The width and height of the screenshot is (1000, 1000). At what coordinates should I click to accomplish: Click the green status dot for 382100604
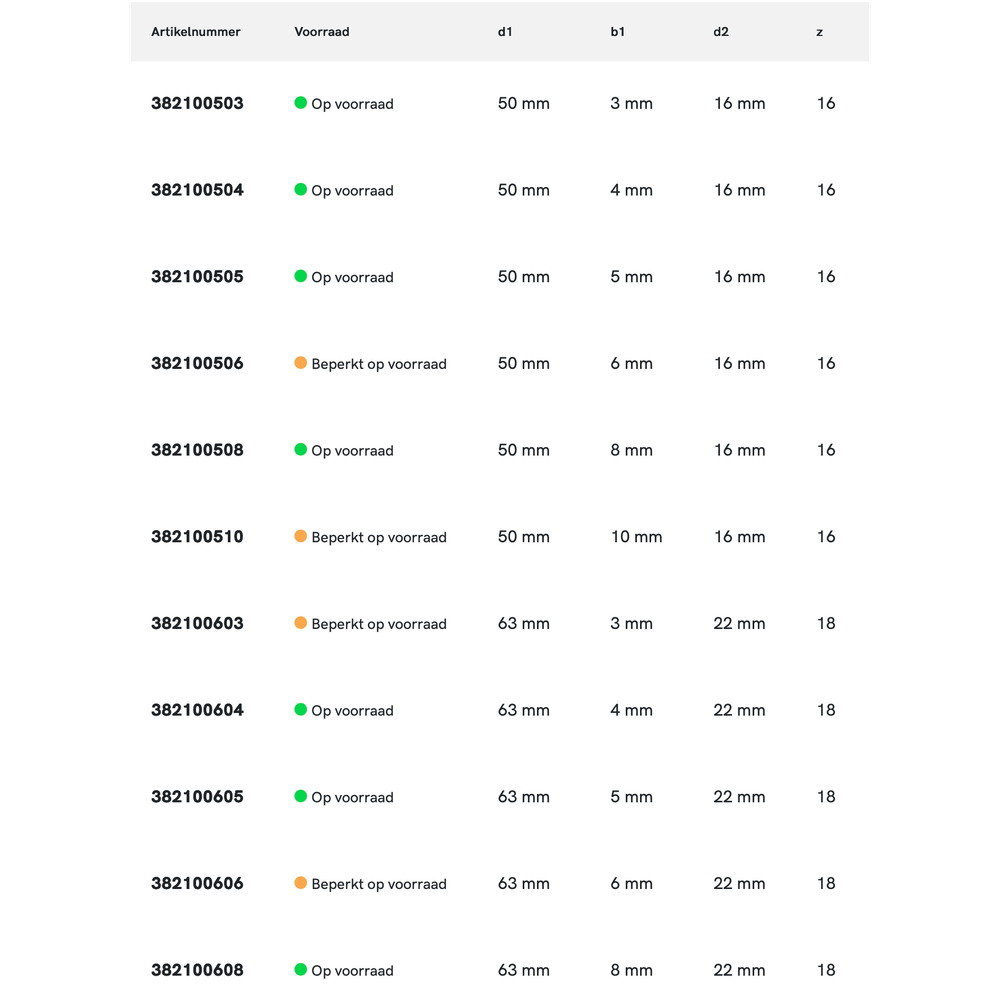click(x=300, y=710)
